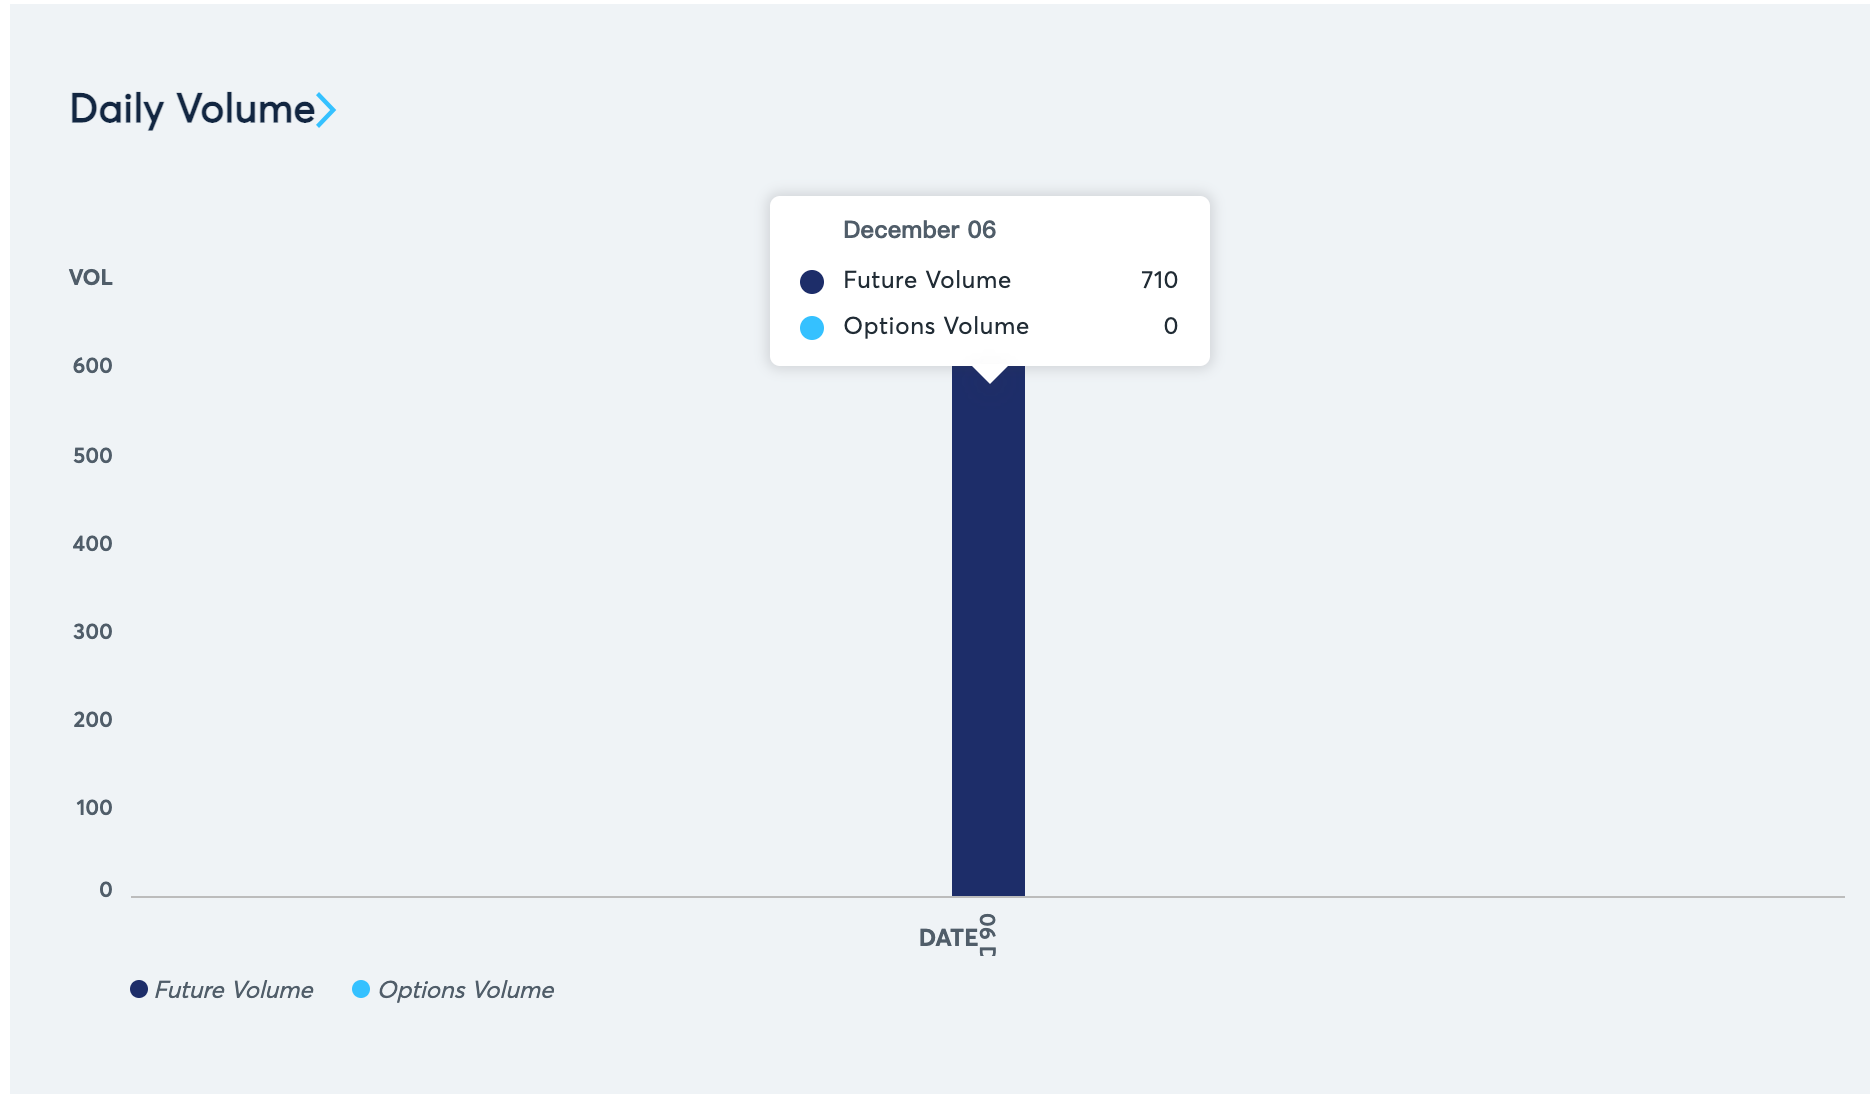The image size is (1870, 1094).
Task: Click the 400 tick on volume axis
Action: 92,544
